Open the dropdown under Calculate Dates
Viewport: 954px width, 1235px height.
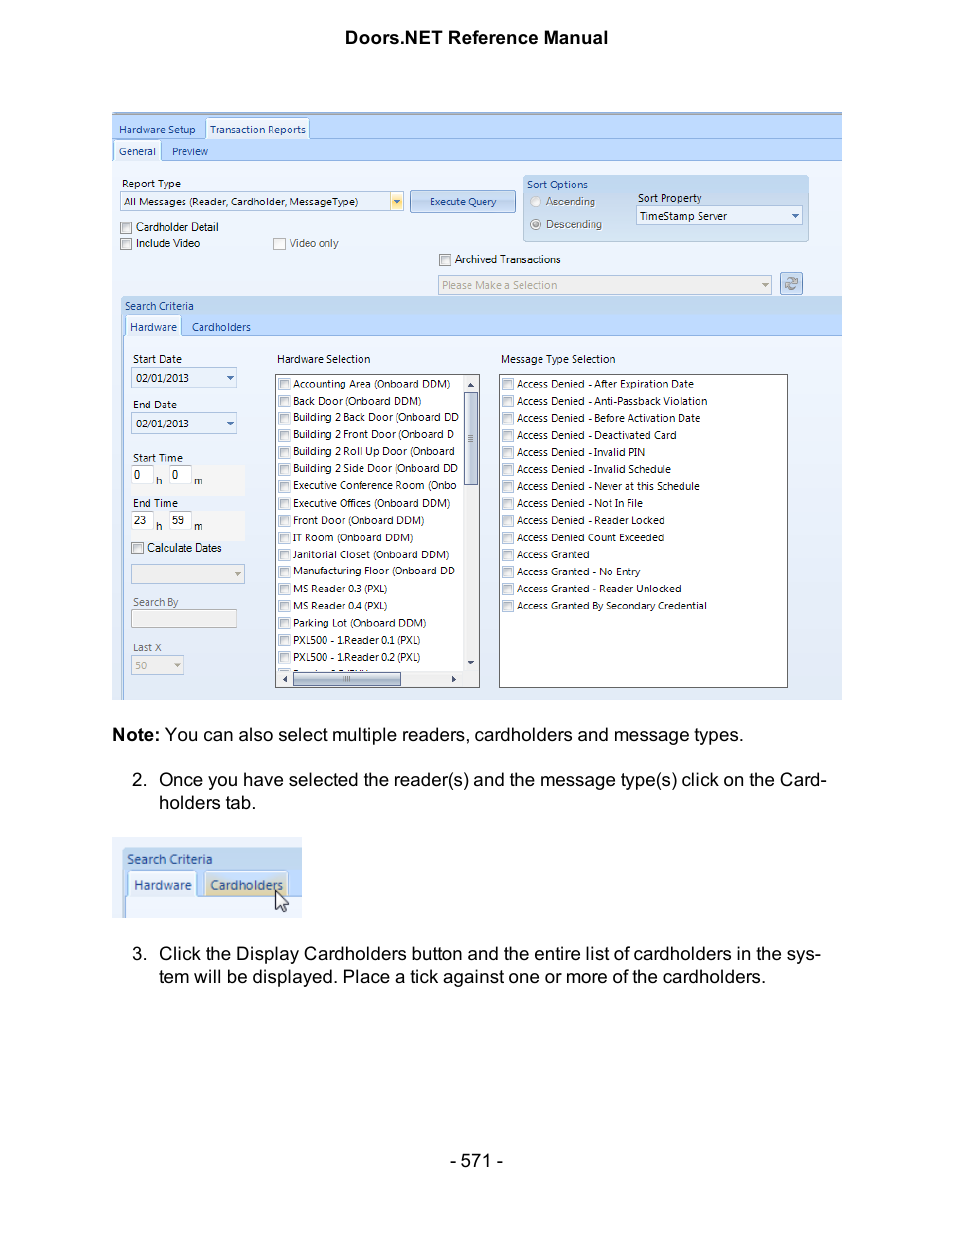click(x=238, y=574)
